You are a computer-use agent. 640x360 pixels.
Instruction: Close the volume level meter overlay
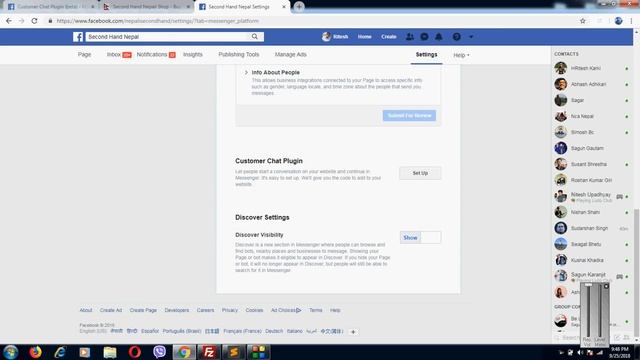coord(606,286)
